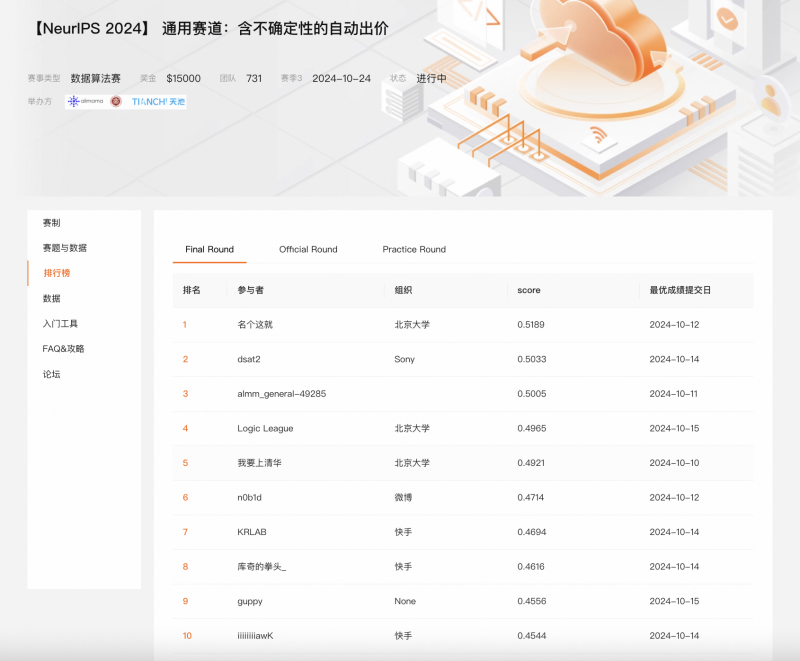Switch to the Official Round tab
800x661 pixels.
(308, 249)
